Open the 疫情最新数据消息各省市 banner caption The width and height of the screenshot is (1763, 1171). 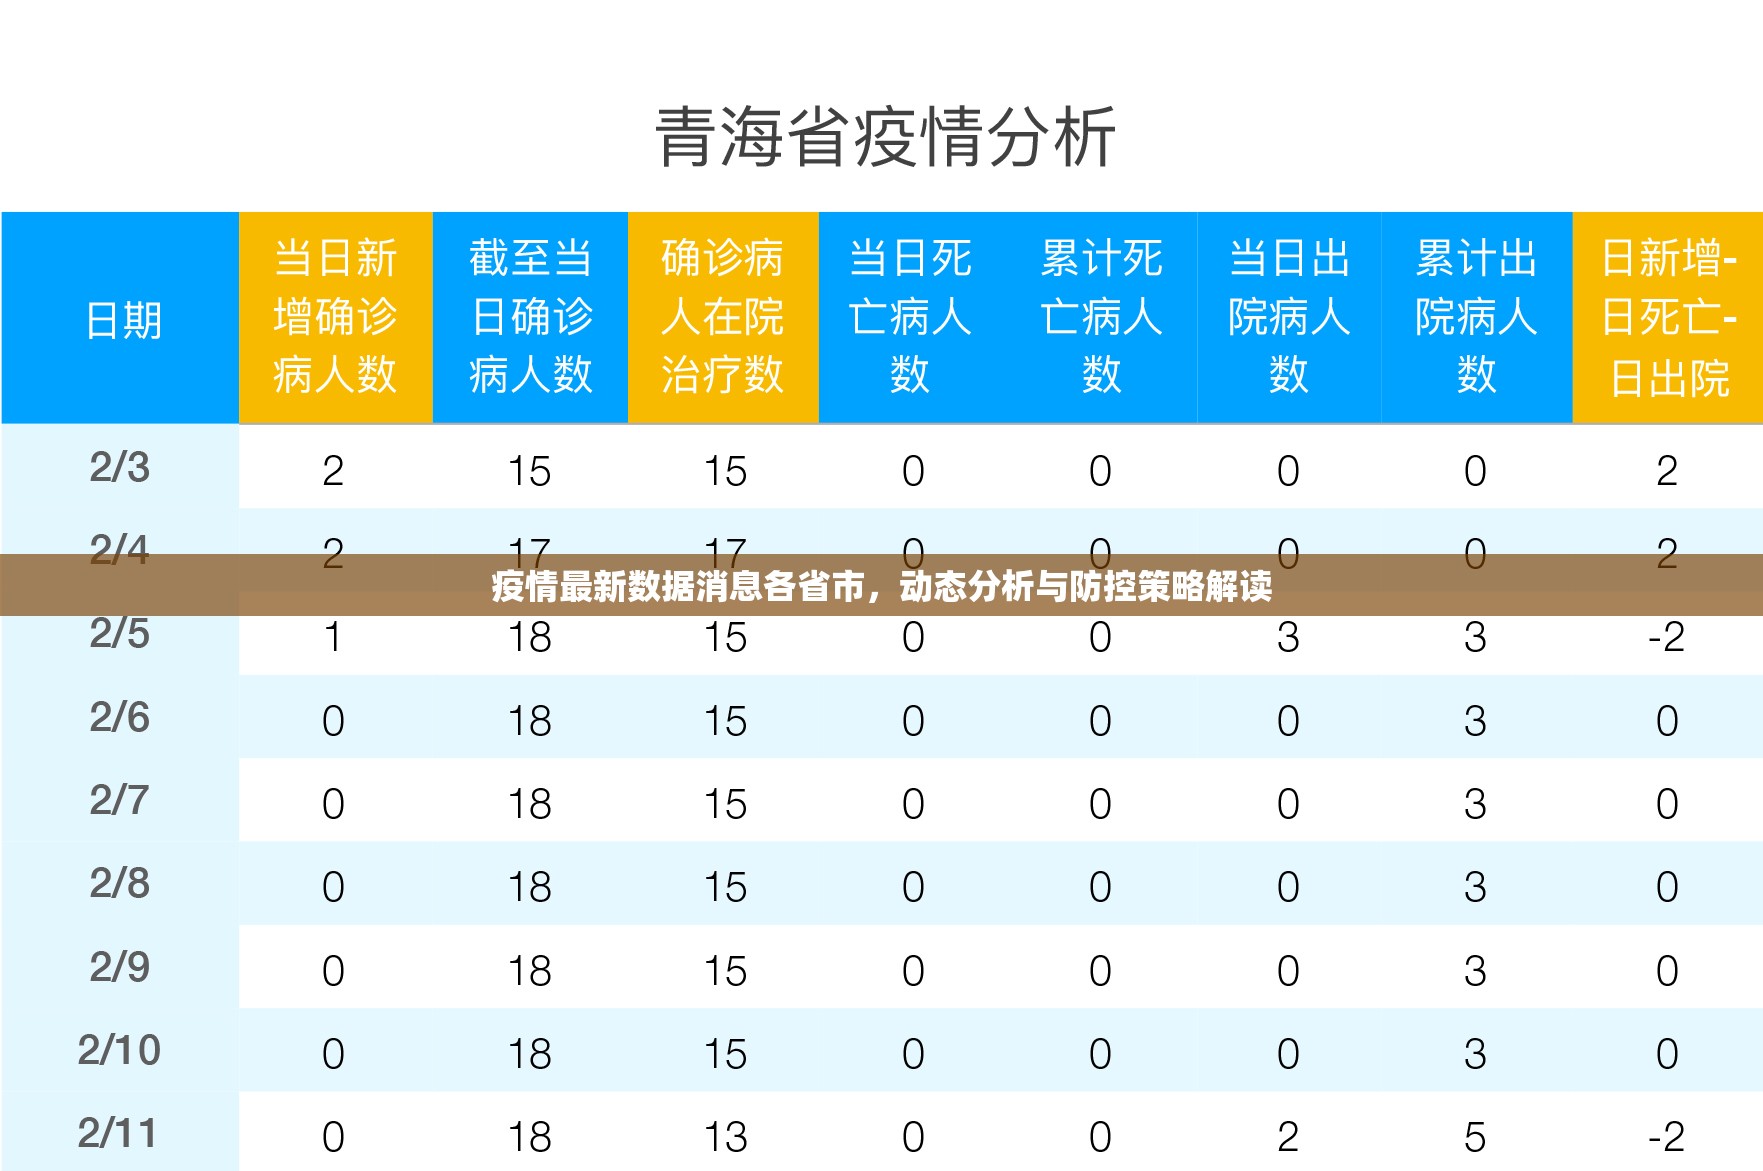point(881,586)
